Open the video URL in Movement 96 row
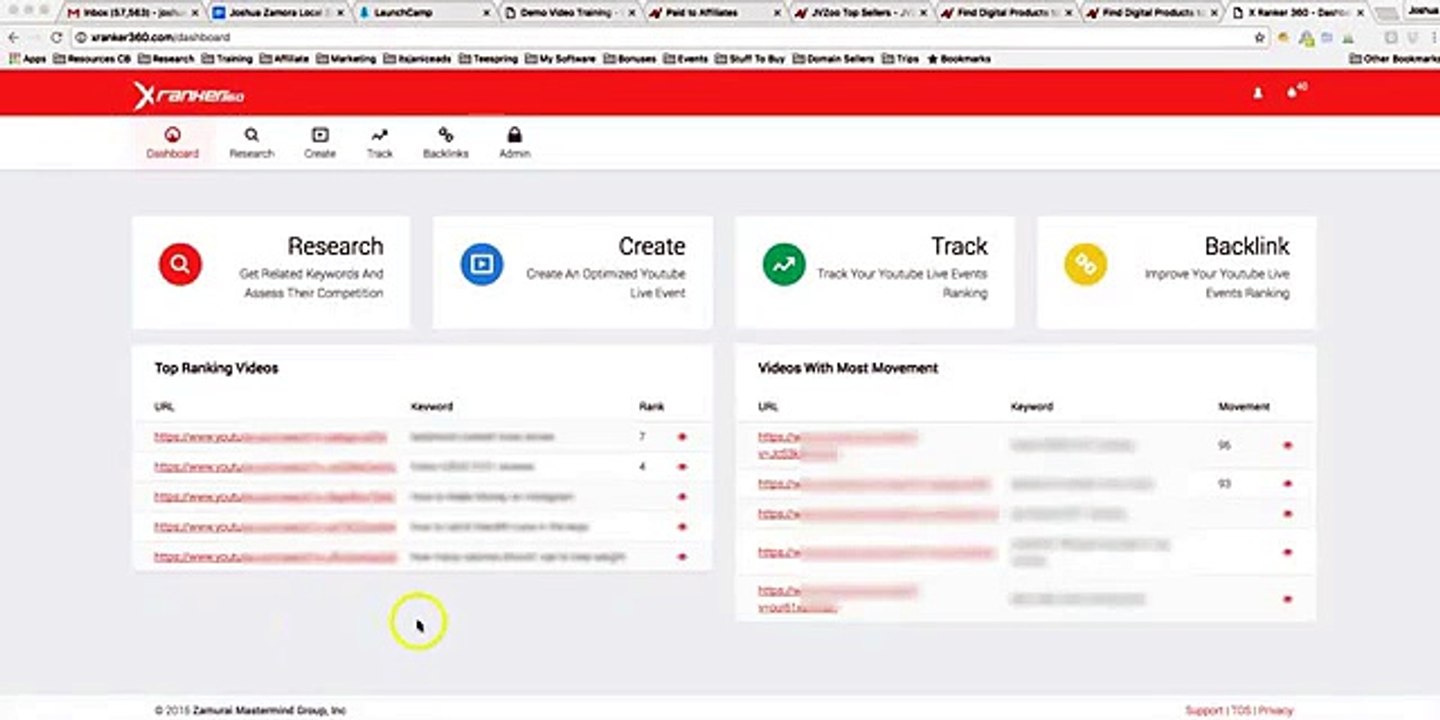Image resolution: width=1440 pixels, height=720 pixels. click(837, 445)
